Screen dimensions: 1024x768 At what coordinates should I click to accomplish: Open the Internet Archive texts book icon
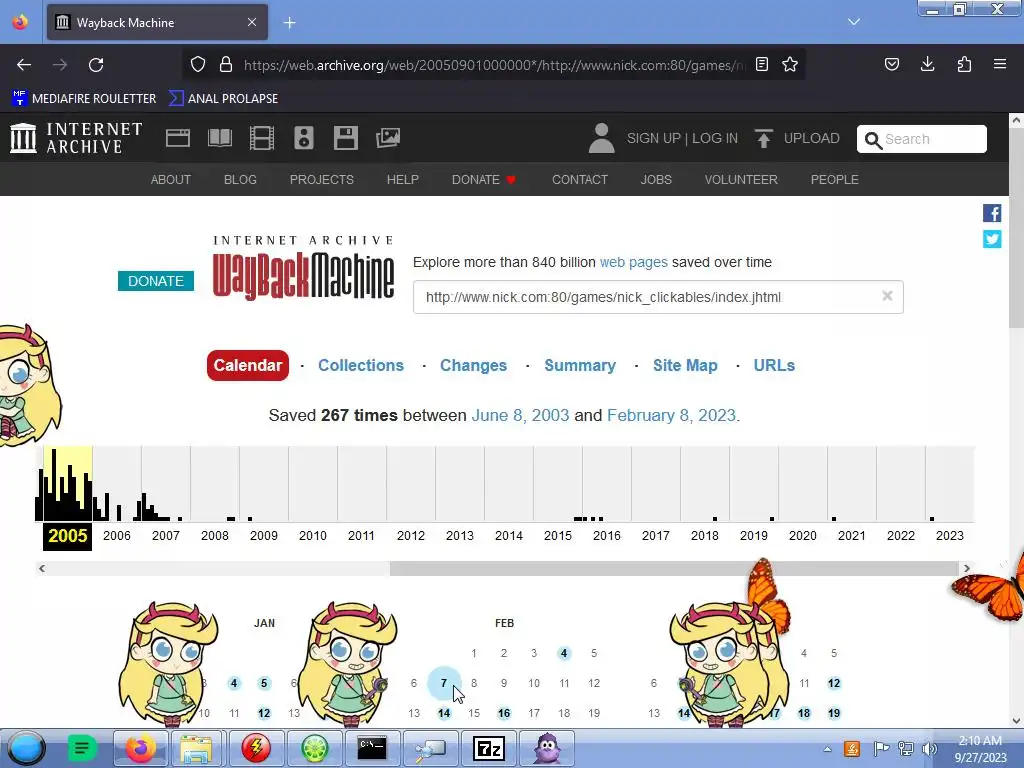pyautogui.click(x=220, y=138)
